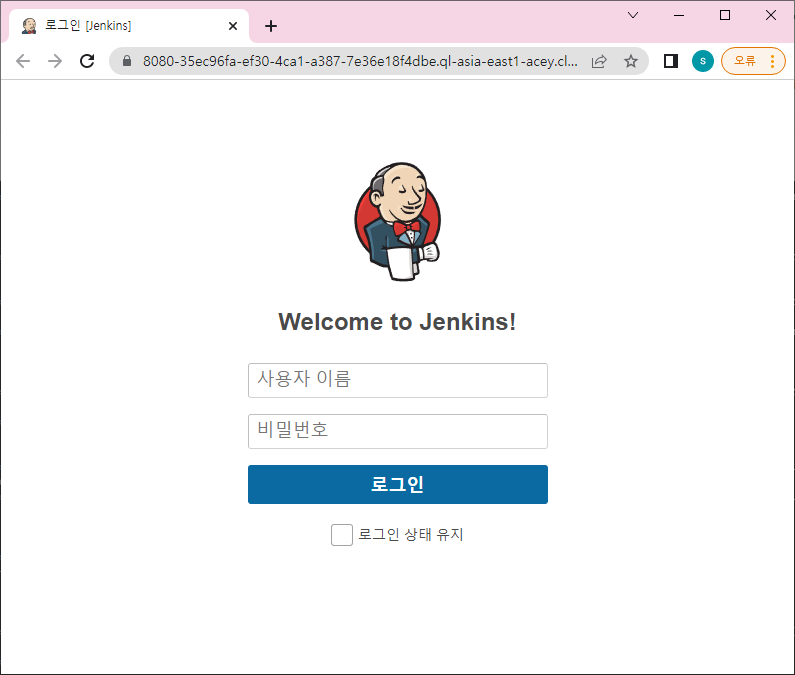This screenshot has width=795, height=675.
Task: Click the 로그인 상태 유지 label
Action: (x=411, y=535)
